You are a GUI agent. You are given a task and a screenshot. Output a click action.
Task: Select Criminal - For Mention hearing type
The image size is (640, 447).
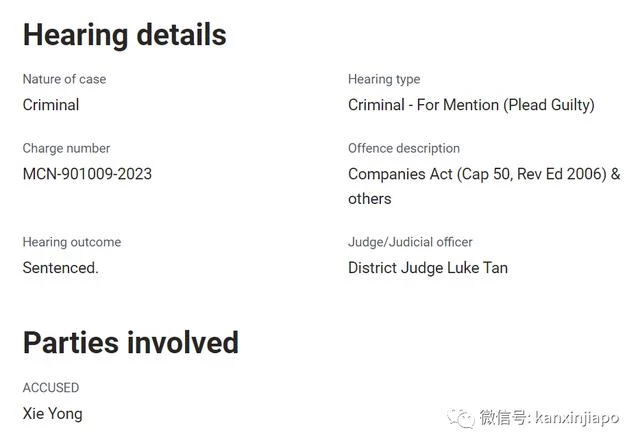tap(471, 105)
